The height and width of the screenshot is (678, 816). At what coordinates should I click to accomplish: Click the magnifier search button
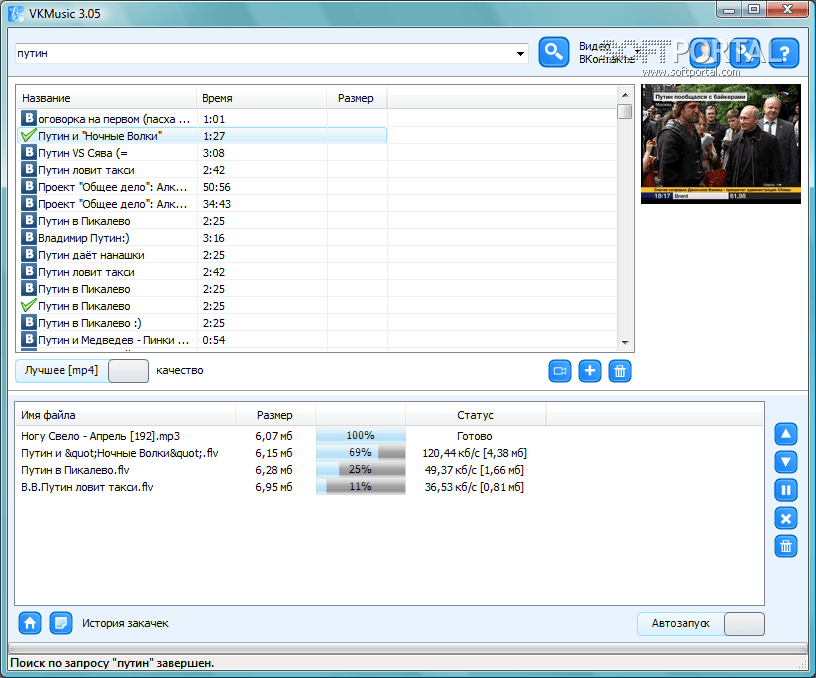[553, 53]
